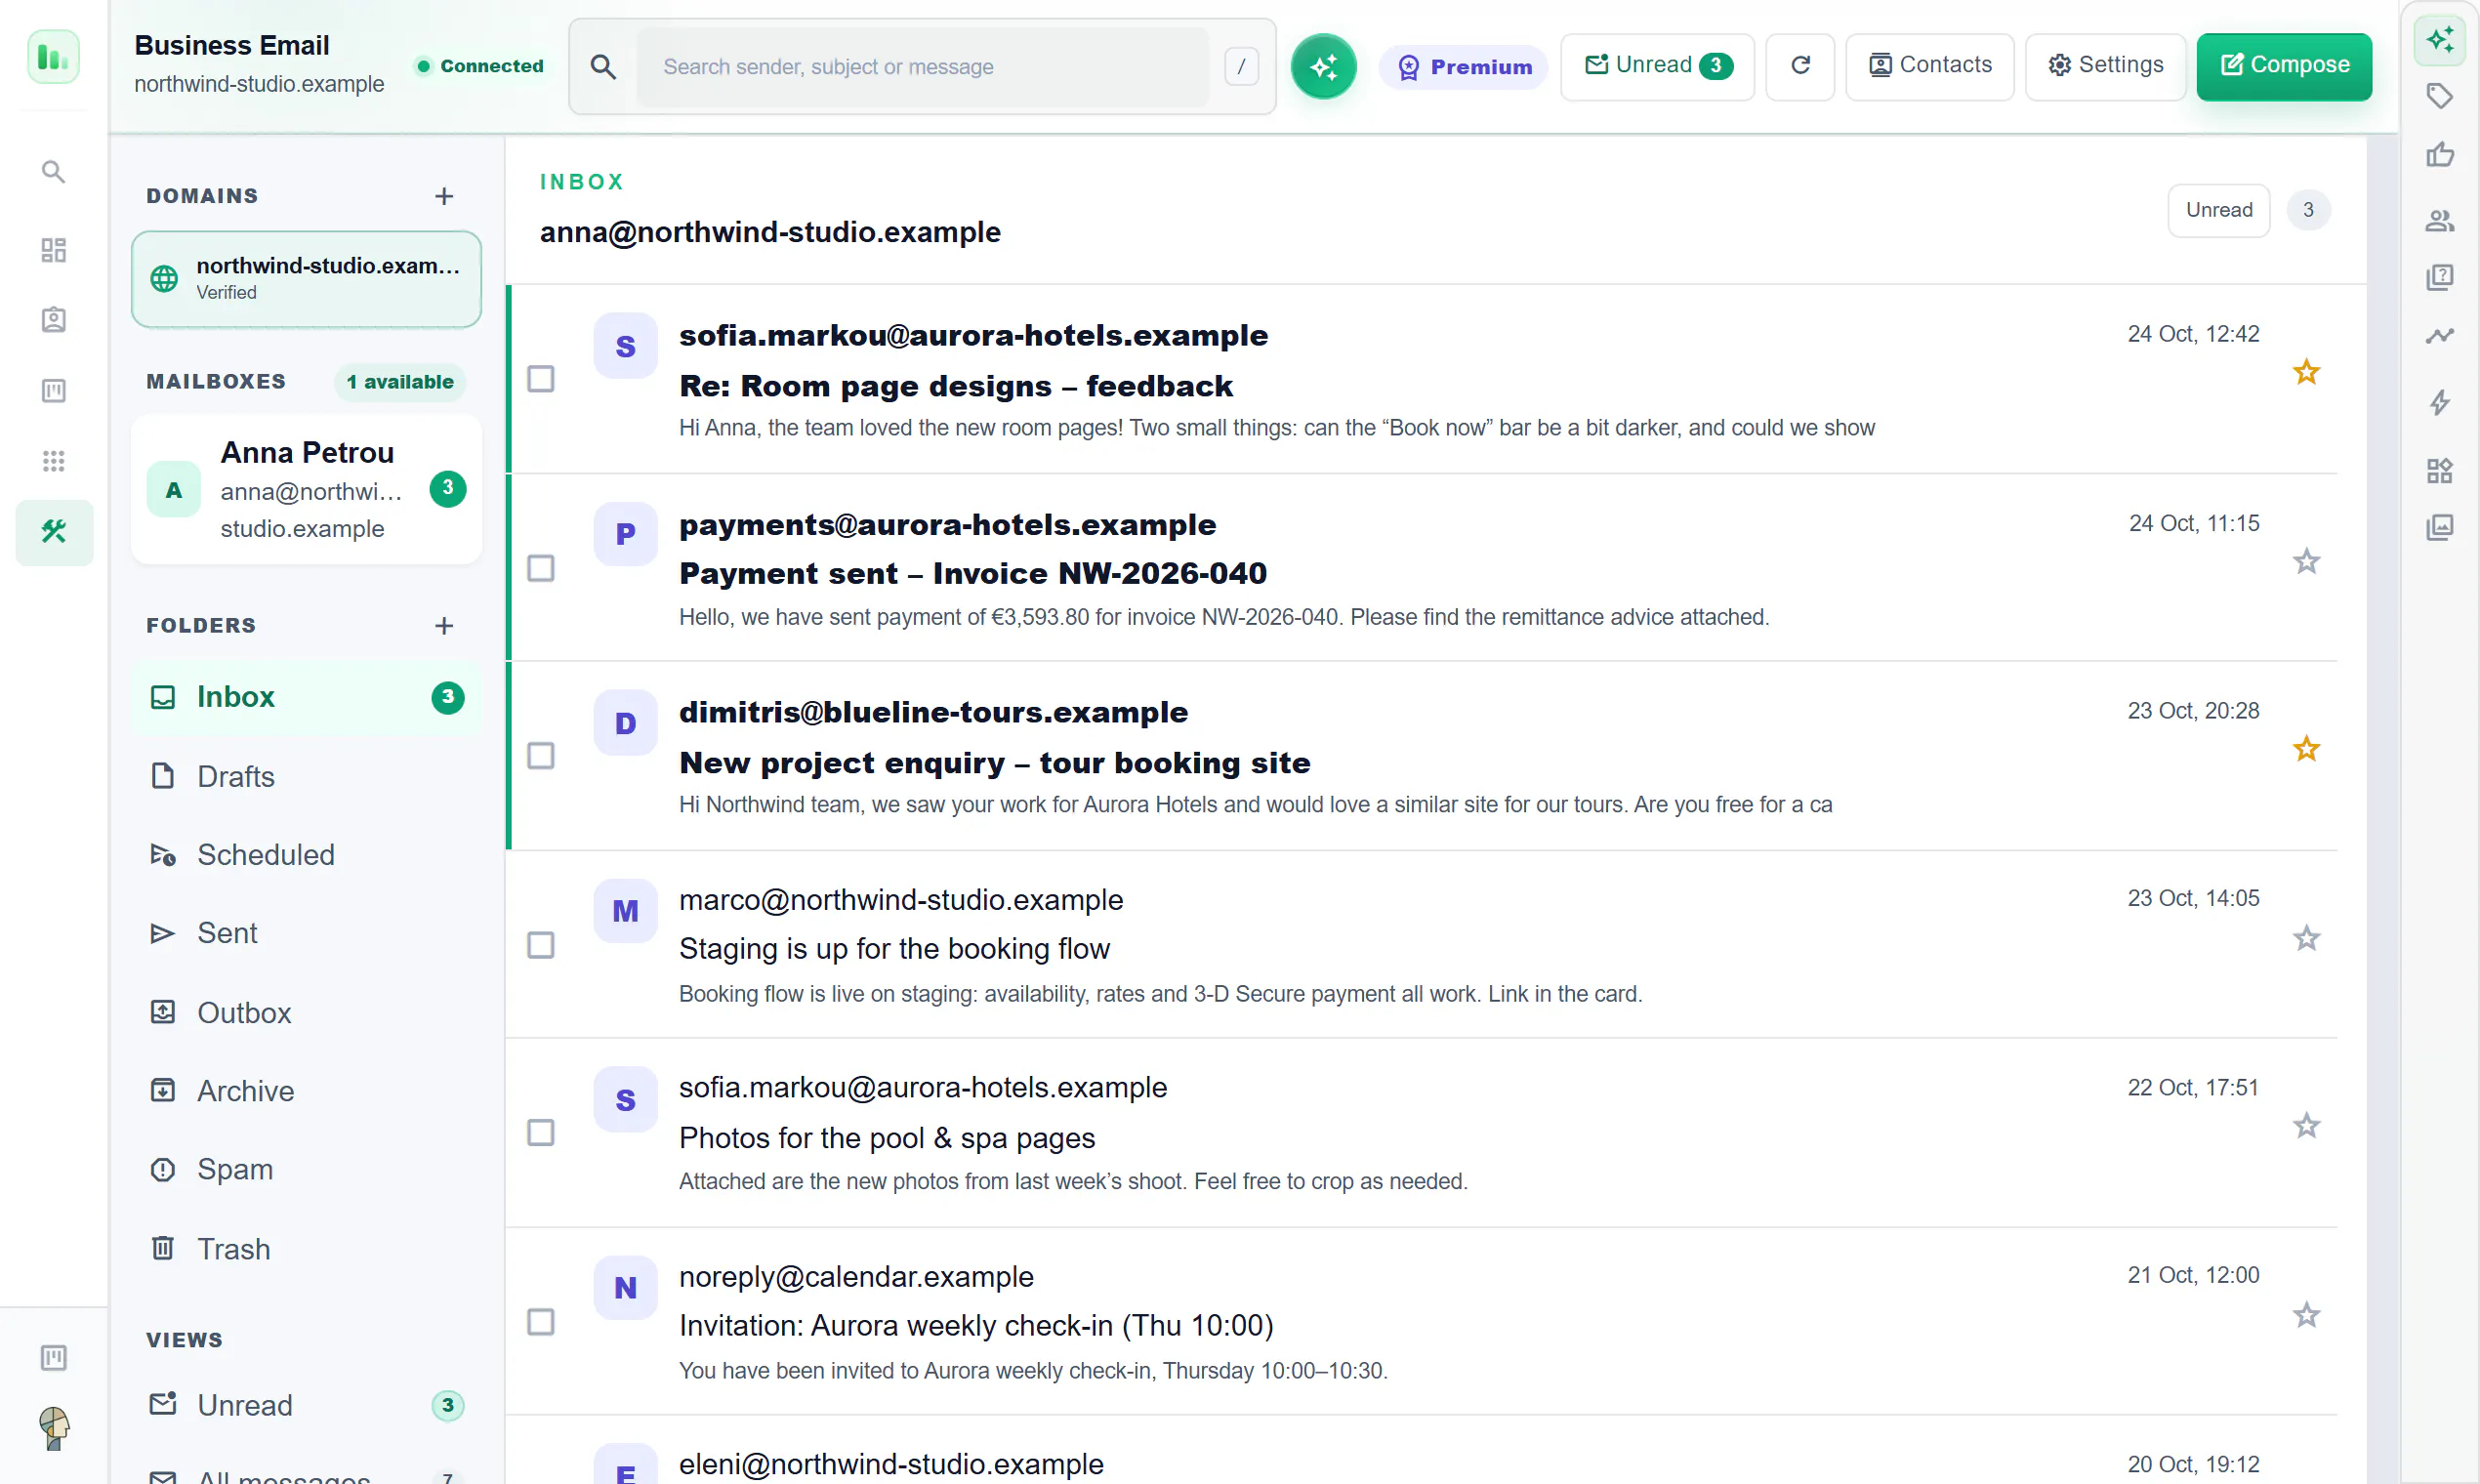Go to the Sent folder

306,933
